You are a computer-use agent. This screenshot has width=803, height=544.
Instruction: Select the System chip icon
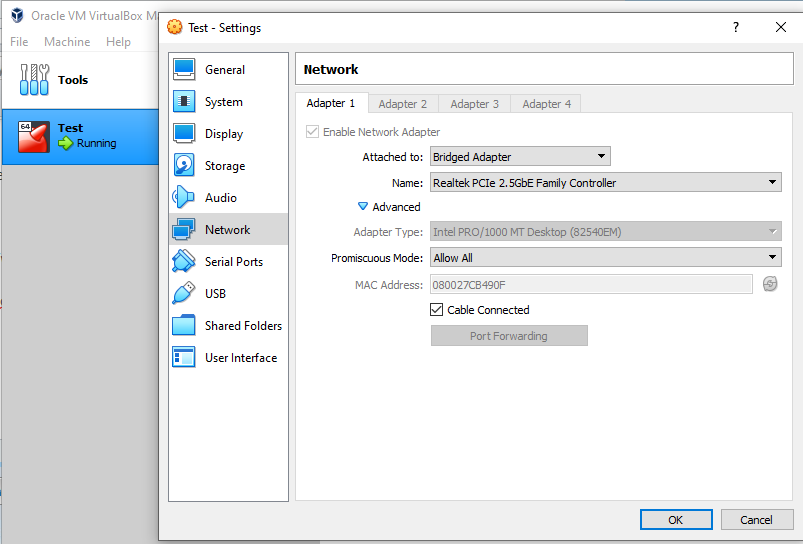click(184, 101)
